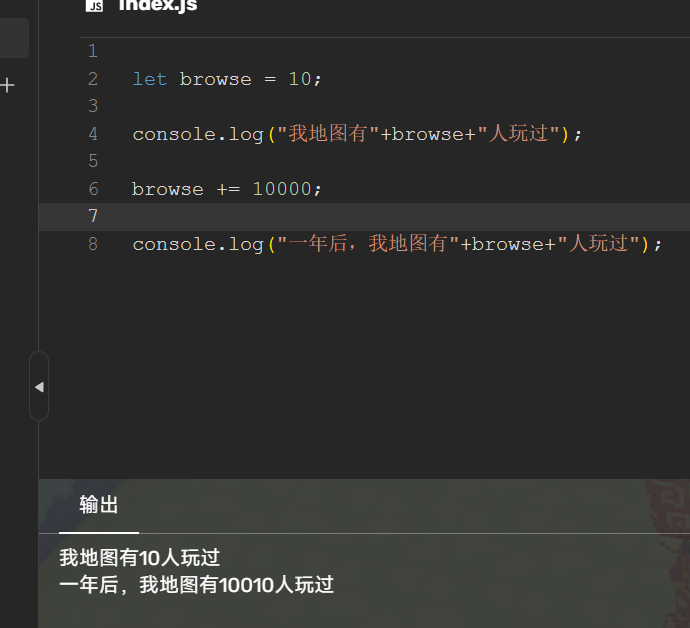The width and height of the screenshot is (690, 628).
Task: Click output line 我地图有10人玩过
Action: [139, 558]
